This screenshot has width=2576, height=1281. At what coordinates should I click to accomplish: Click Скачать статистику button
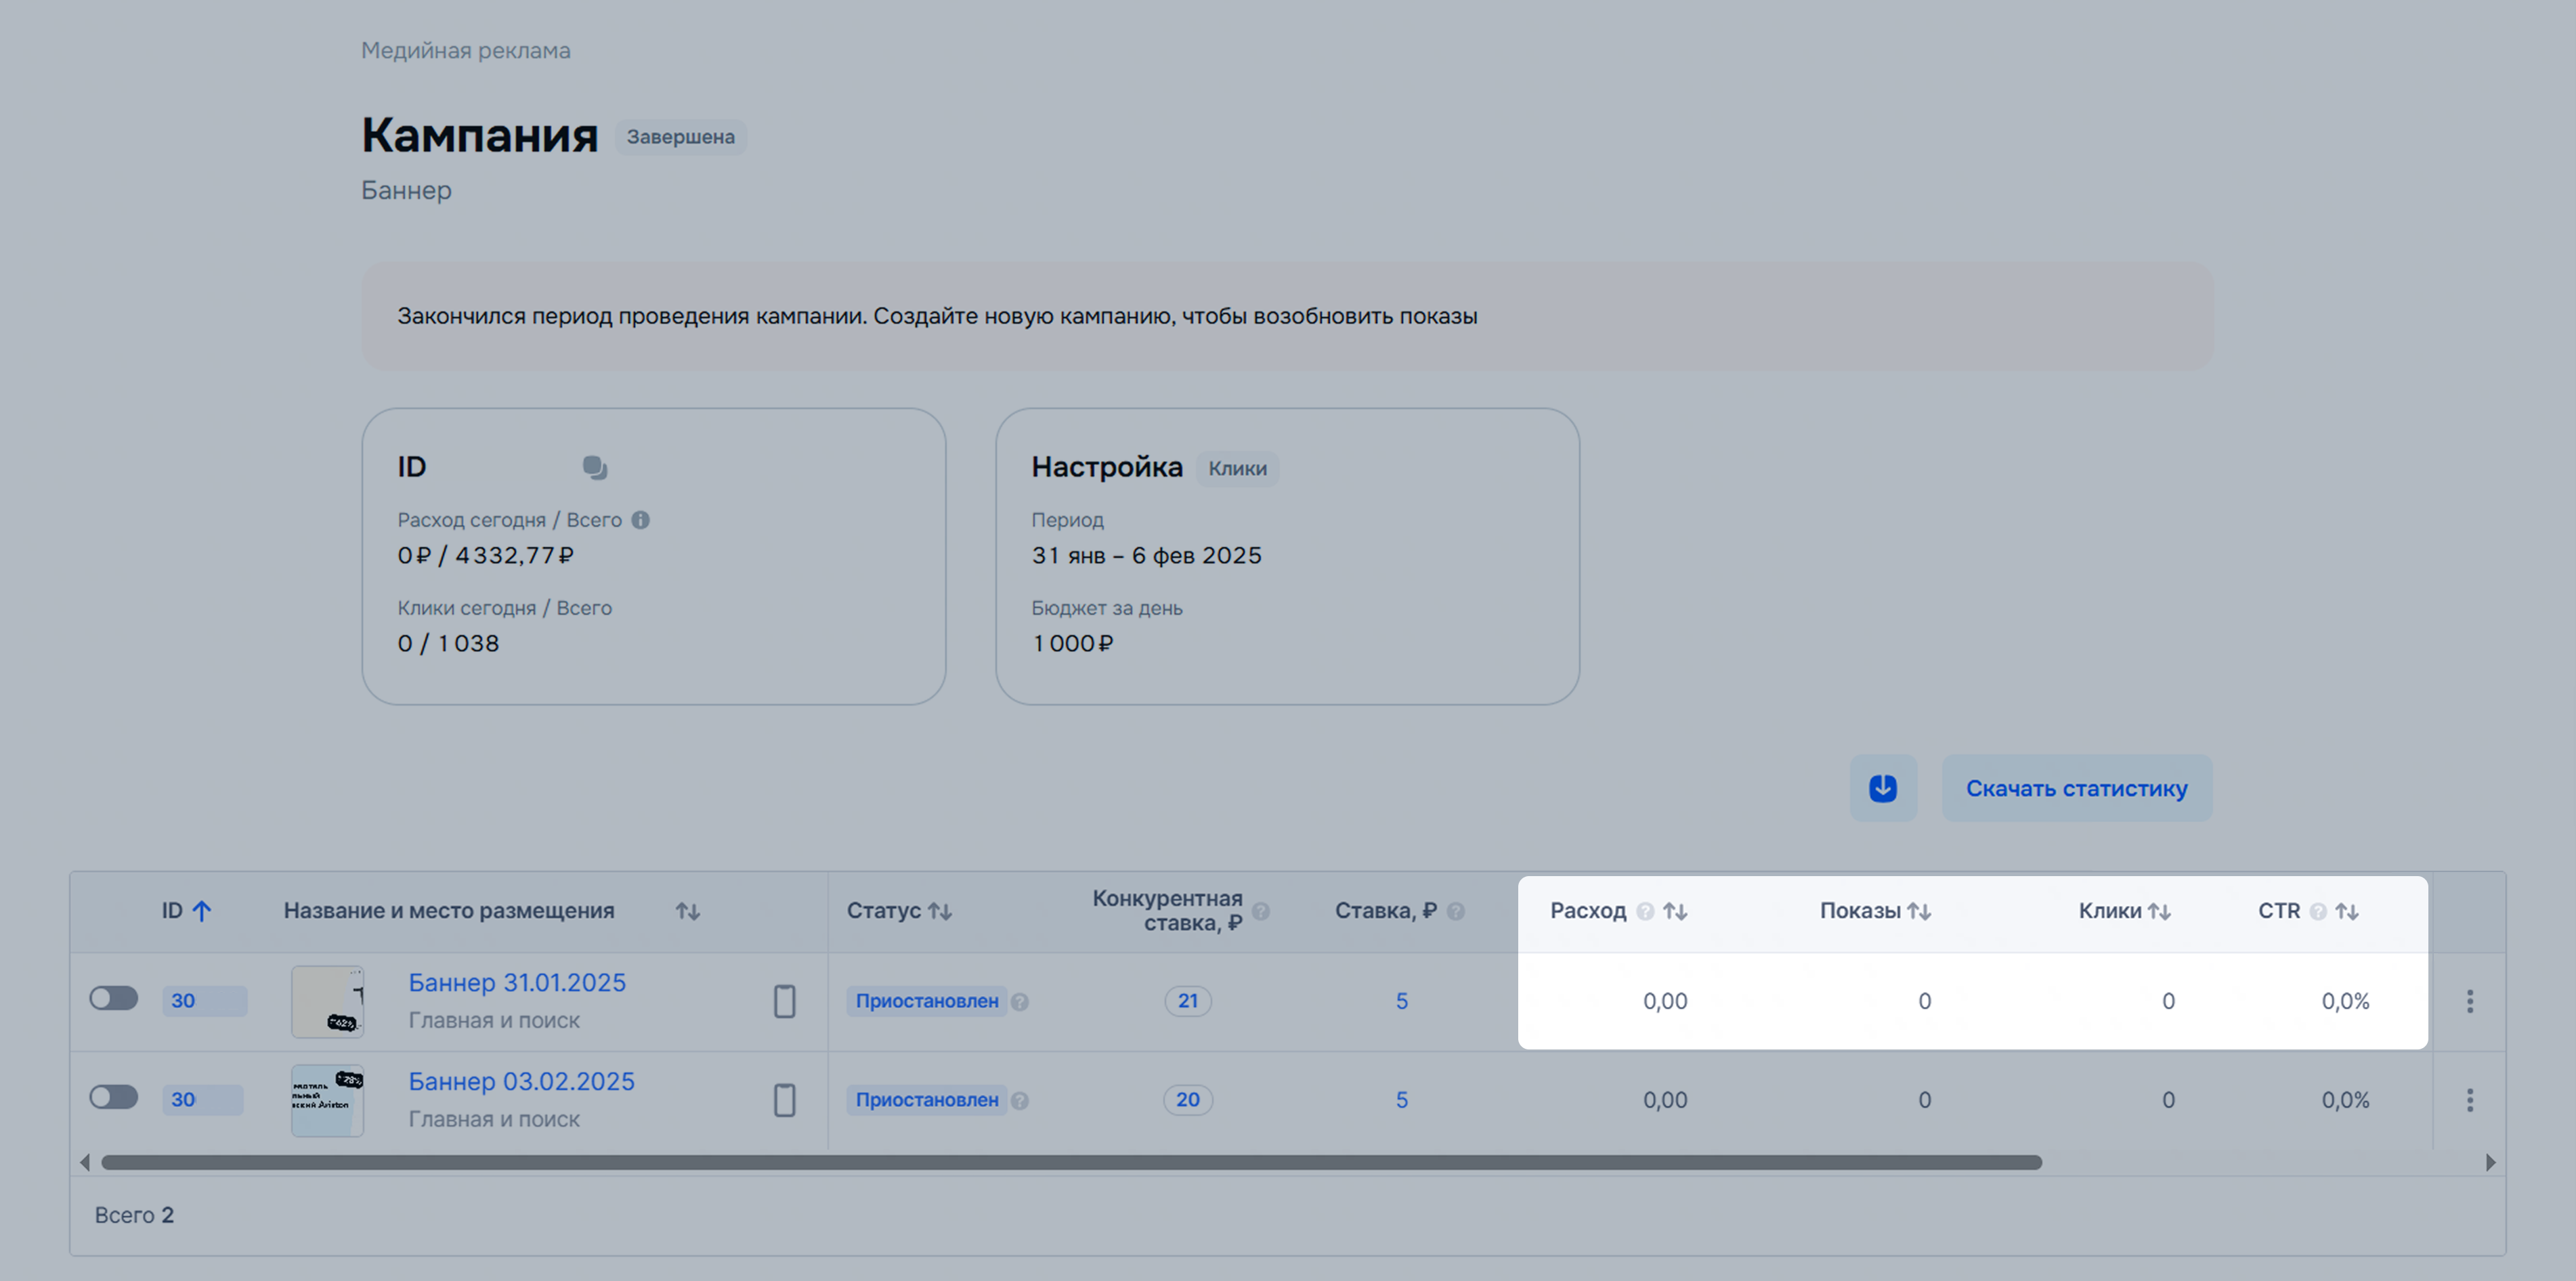pyautogui.click(x=2076, y=788)
